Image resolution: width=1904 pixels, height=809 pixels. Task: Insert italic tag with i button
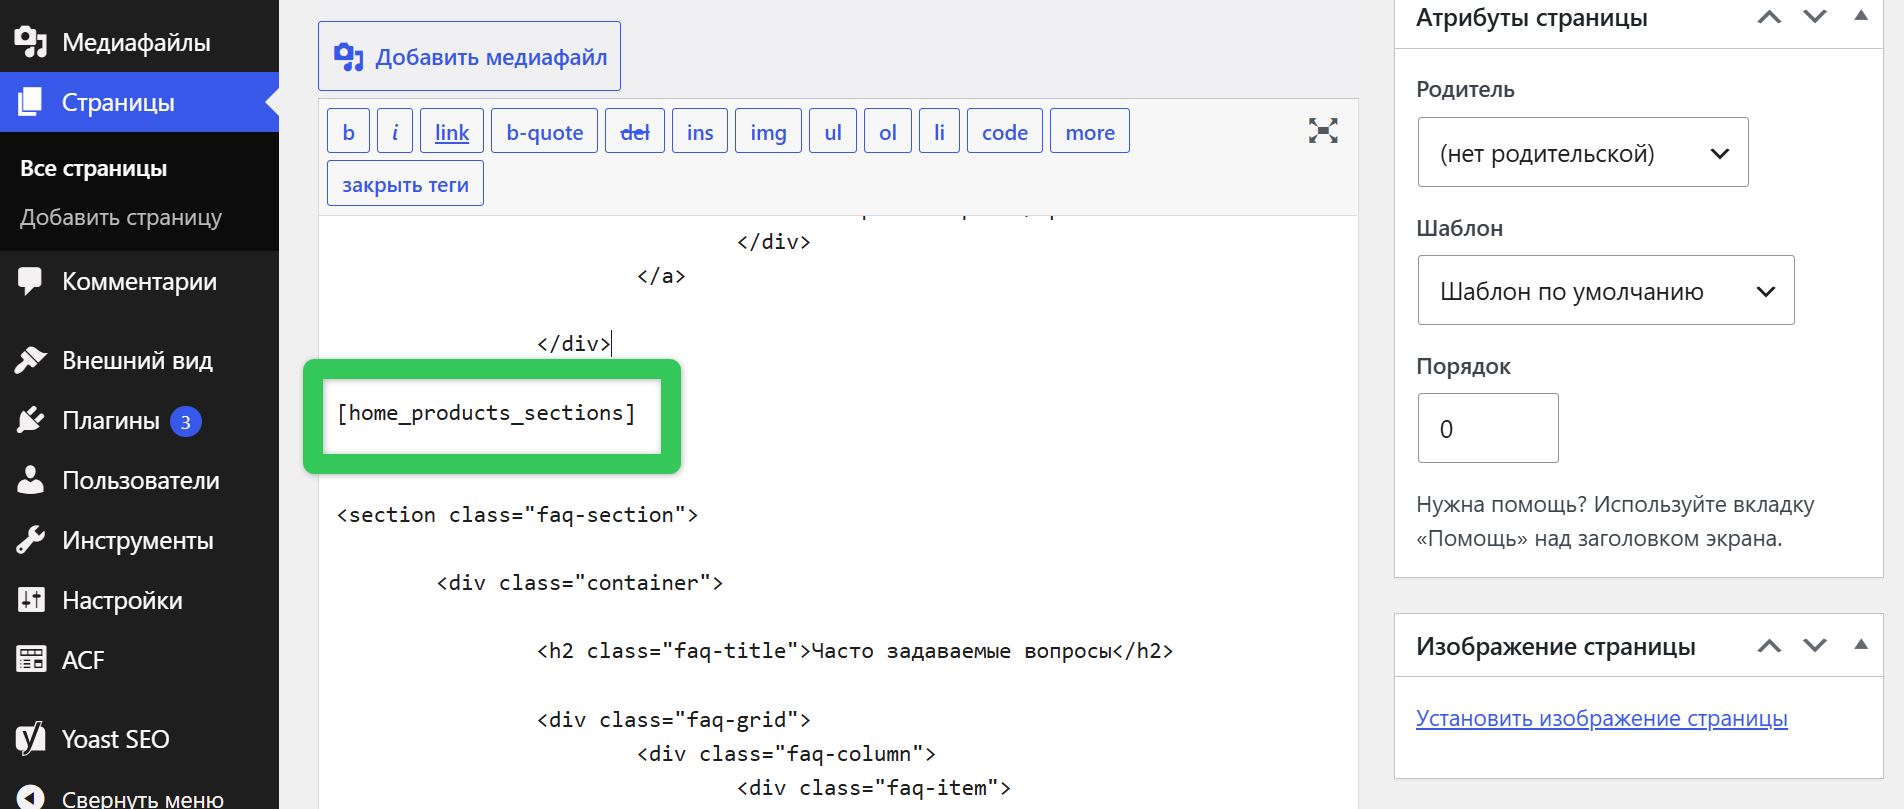click(395, 131)
